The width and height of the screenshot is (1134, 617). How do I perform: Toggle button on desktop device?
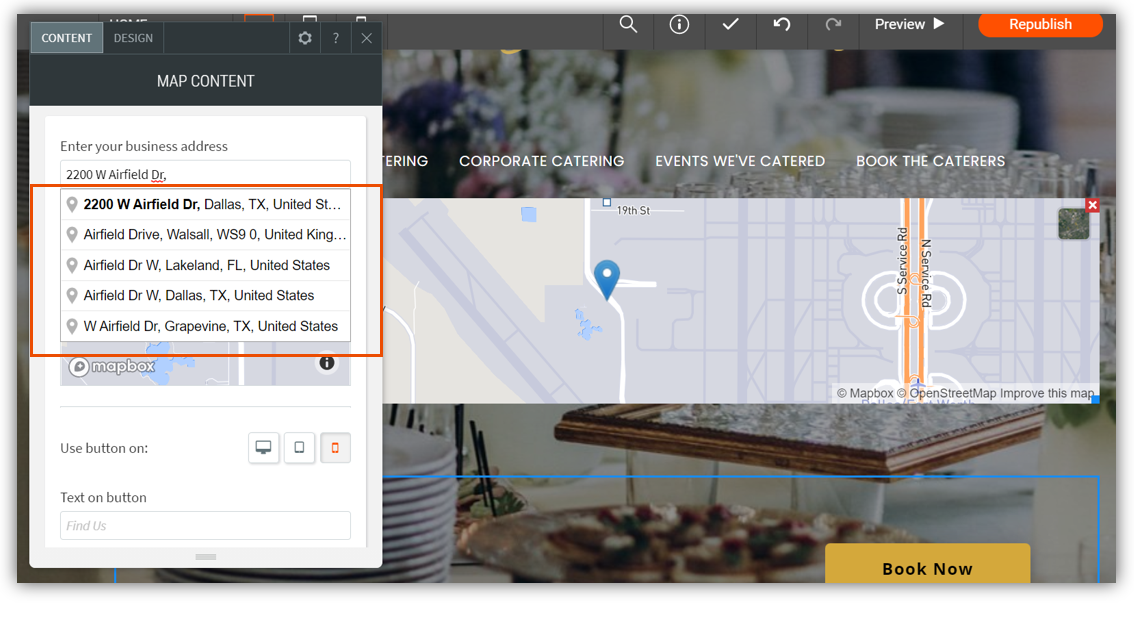click(x=264, y=448)
